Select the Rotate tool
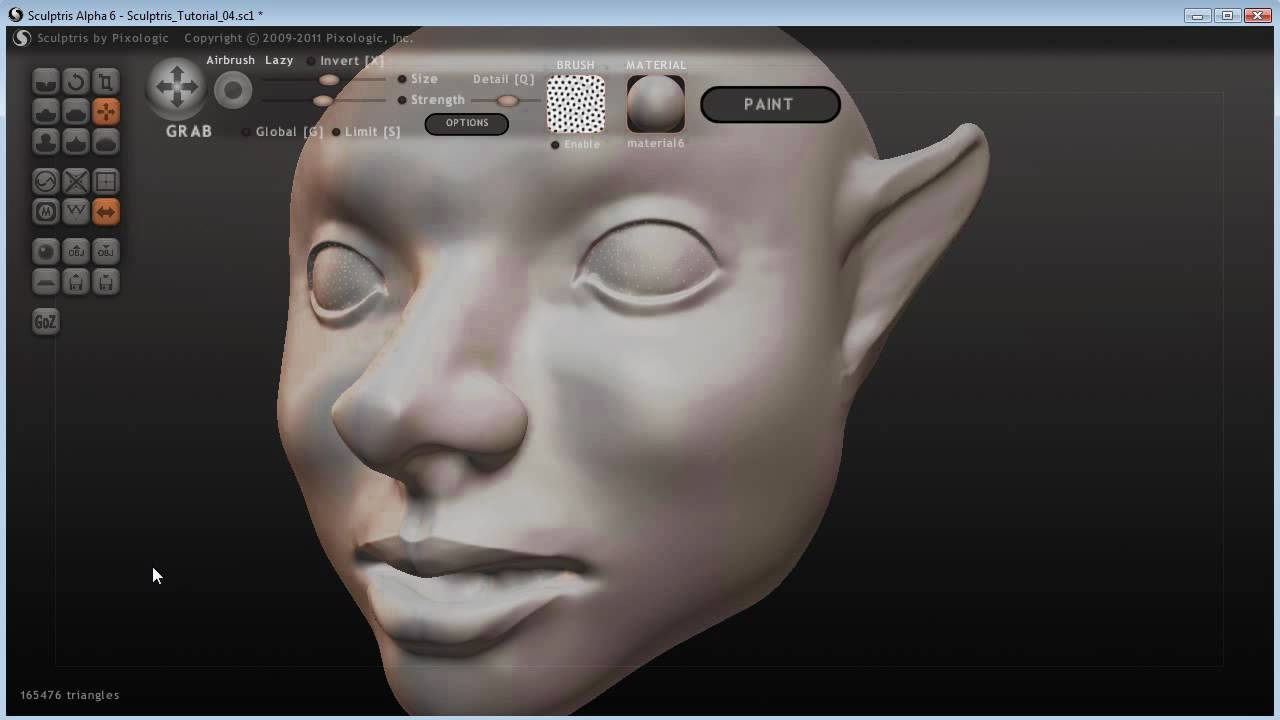Screen dimensions: 1280x720 coord(76,81)
